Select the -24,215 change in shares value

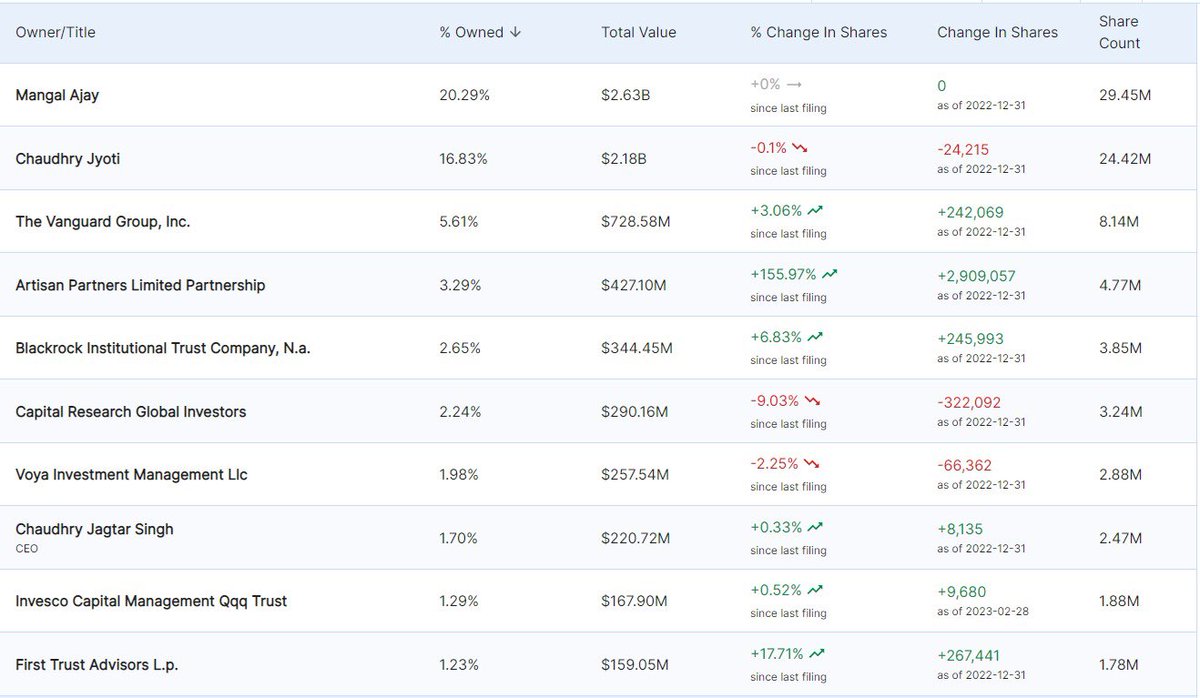coord(963,149)
